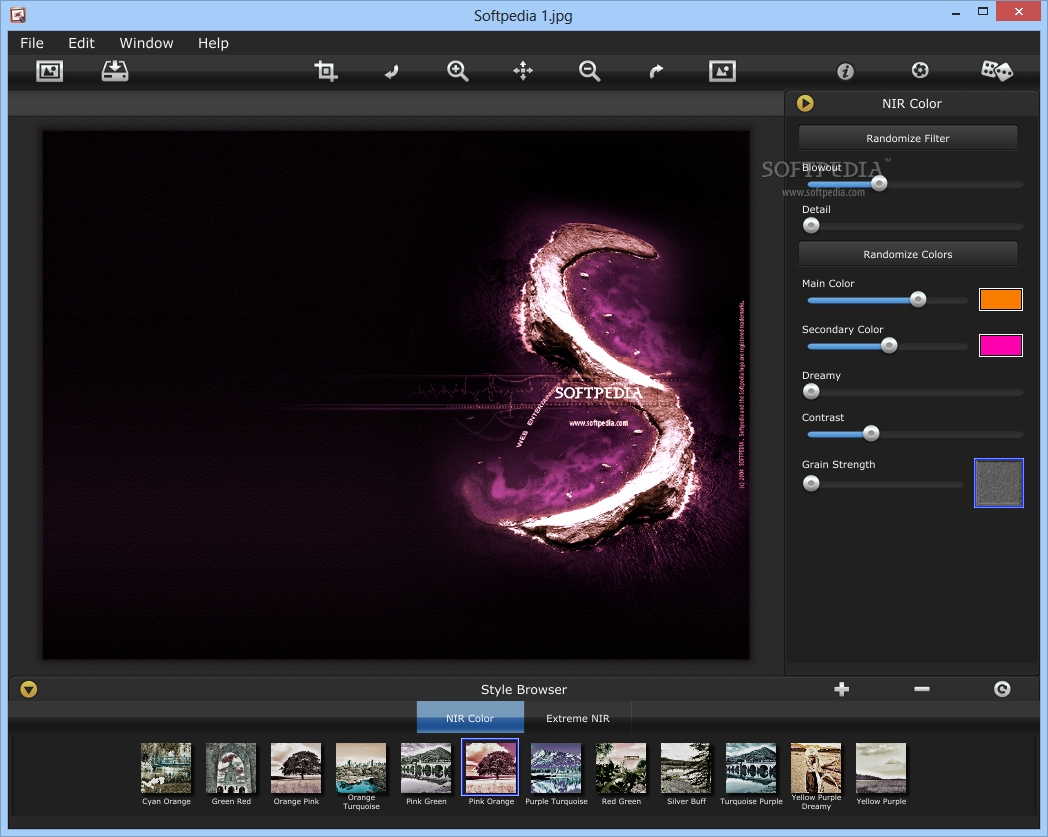1048x837 pixels.
Task: Click the Detail slider handle
Action: (811, 226)
